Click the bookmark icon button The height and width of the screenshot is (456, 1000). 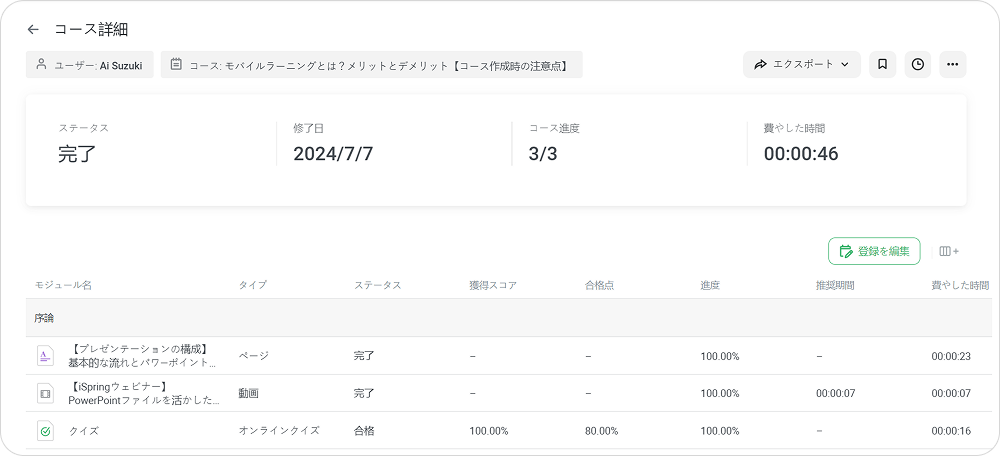coord(882,64)
